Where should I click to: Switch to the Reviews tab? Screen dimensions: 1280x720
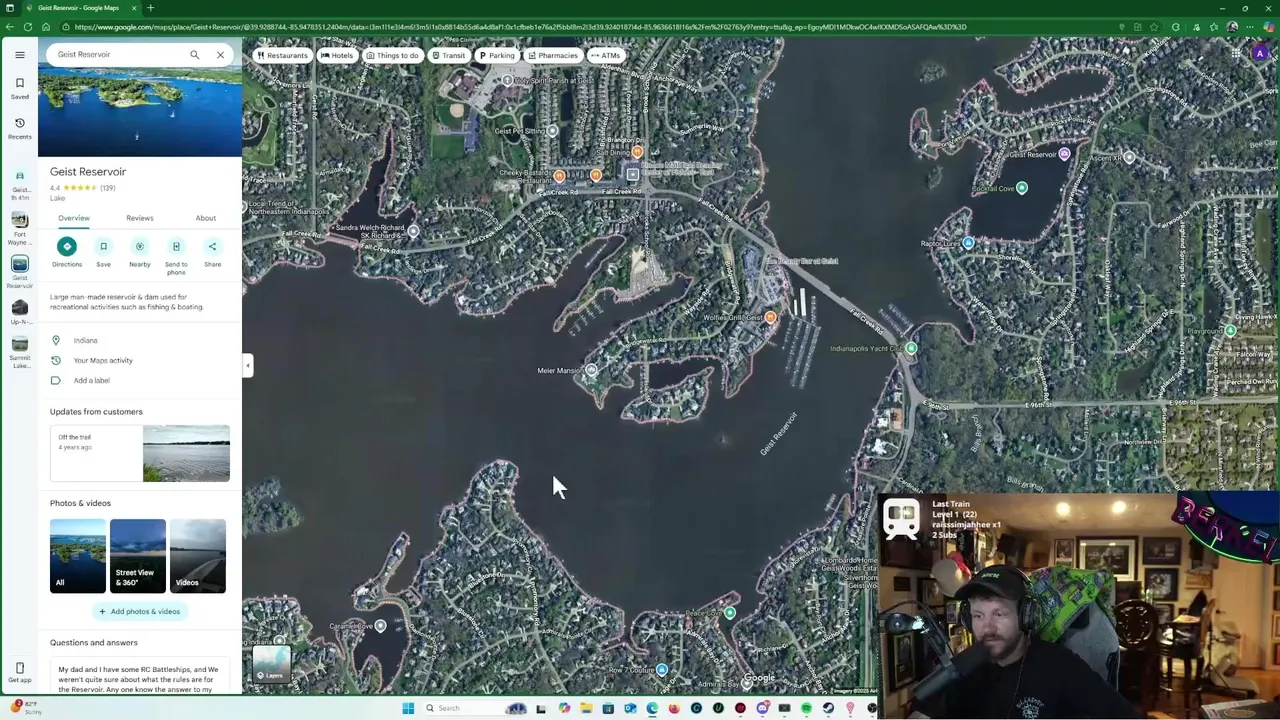point(139,218)
